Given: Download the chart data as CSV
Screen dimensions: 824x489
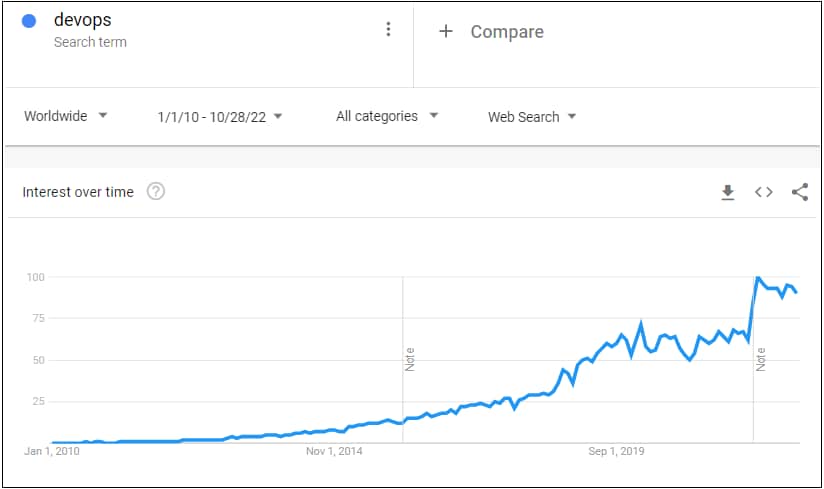Looking at the screenshot, I should (x=728, y=192).
